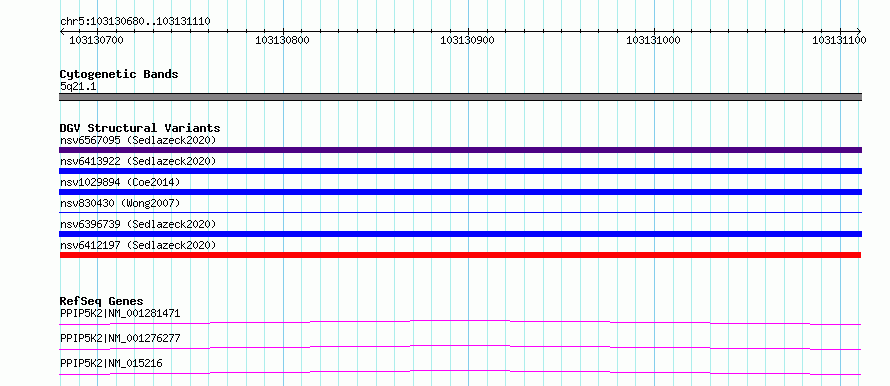Open the DGV Structural Variants track title

click(140, 128)
